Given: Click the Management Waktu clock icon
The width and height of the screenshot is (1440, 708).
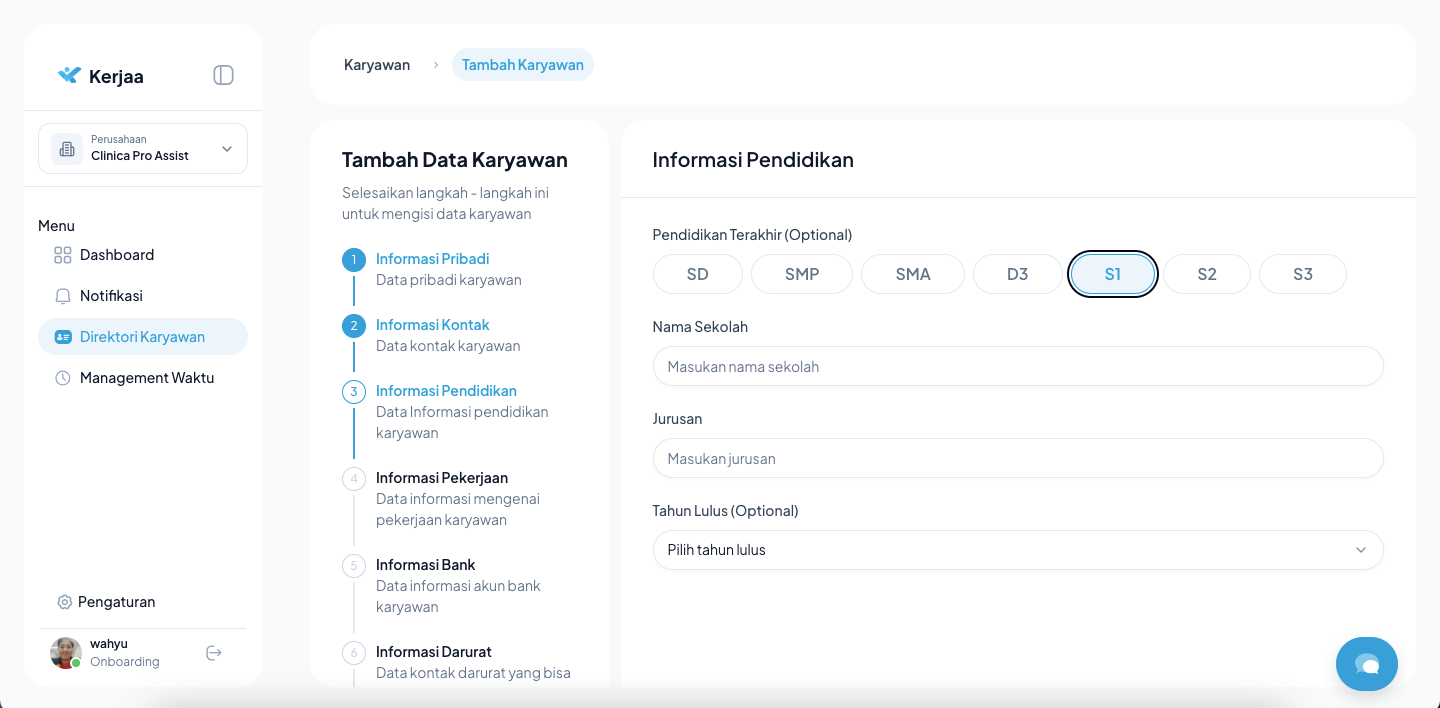Looking at the screenshot, I should [x=63, y=378].
